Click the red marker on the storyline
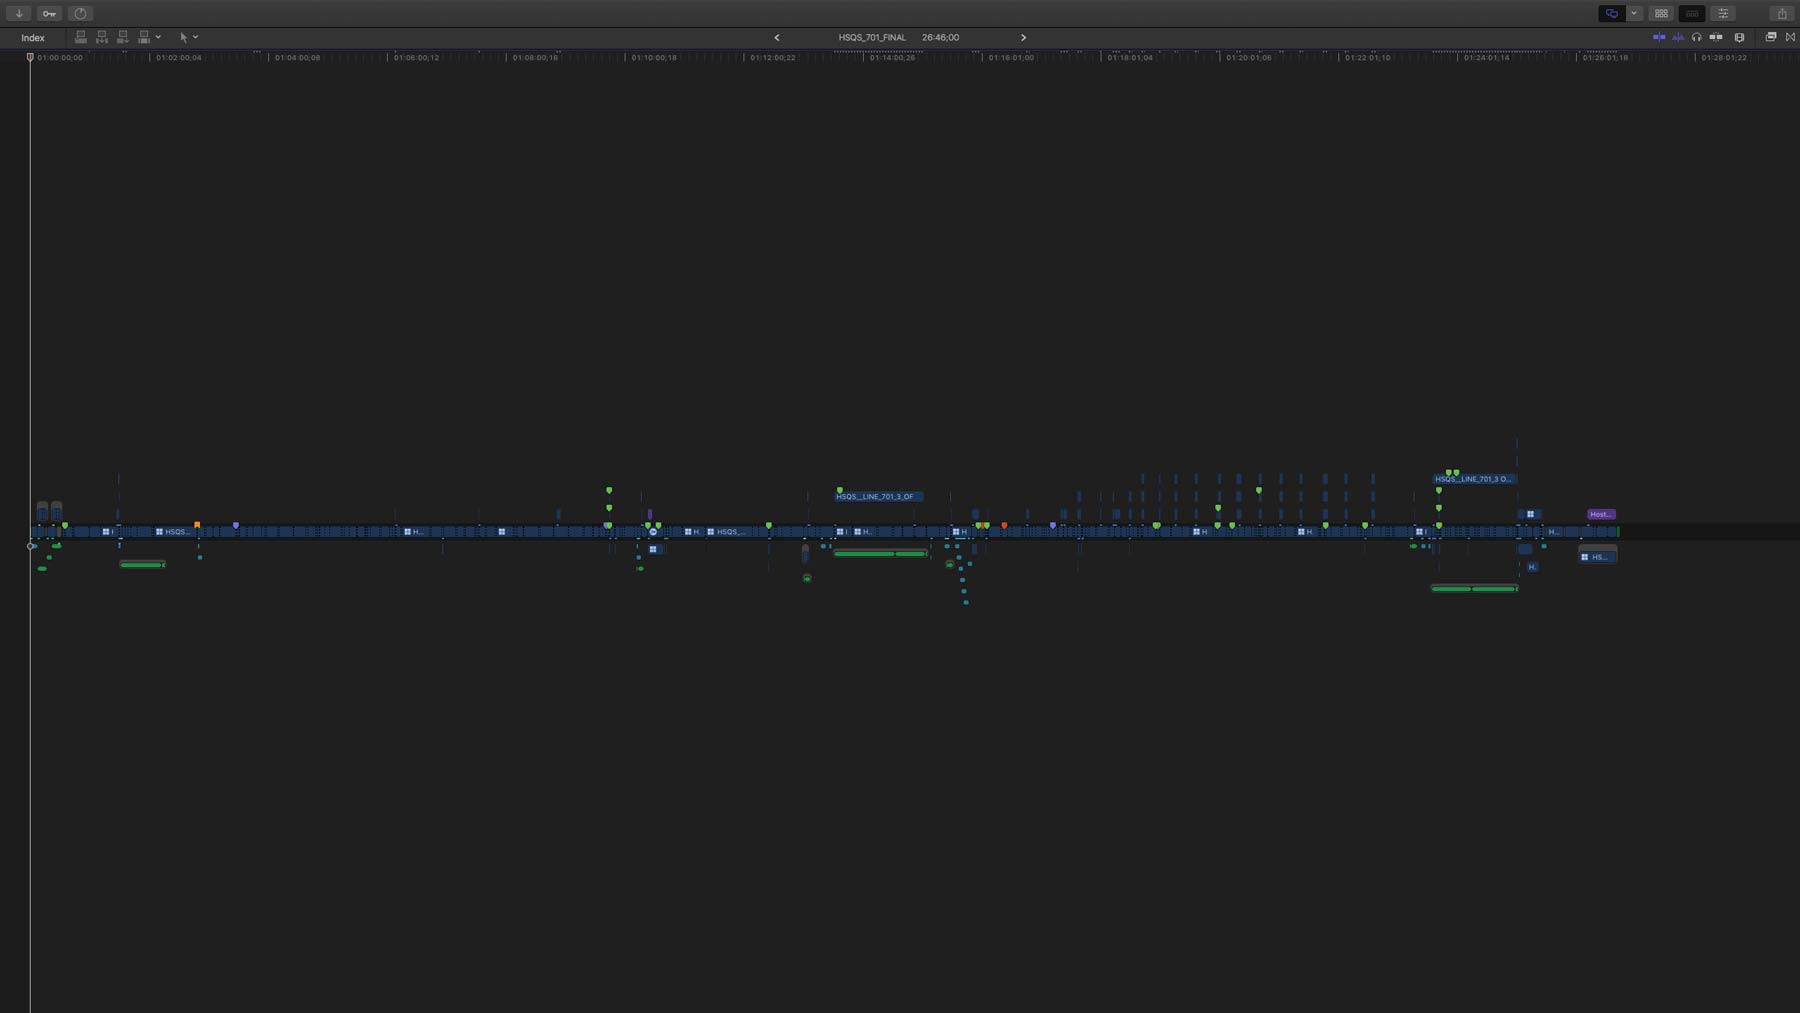This screenshot has height=1013, width=1800. pos(1004,525)
